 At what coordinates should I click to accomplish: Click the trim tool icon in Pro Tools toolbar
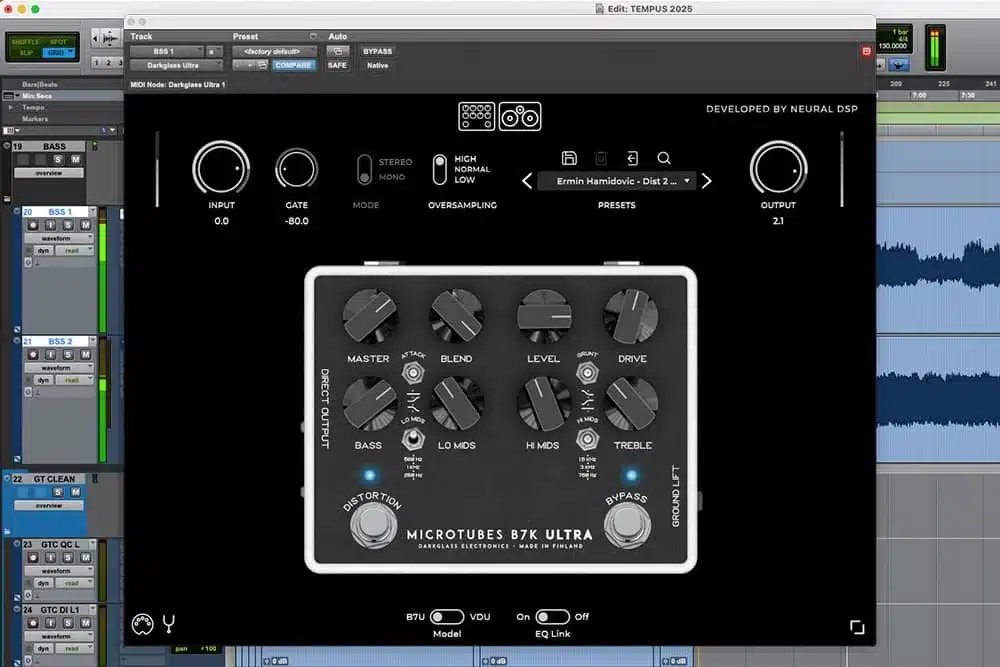tap(109, 39)
